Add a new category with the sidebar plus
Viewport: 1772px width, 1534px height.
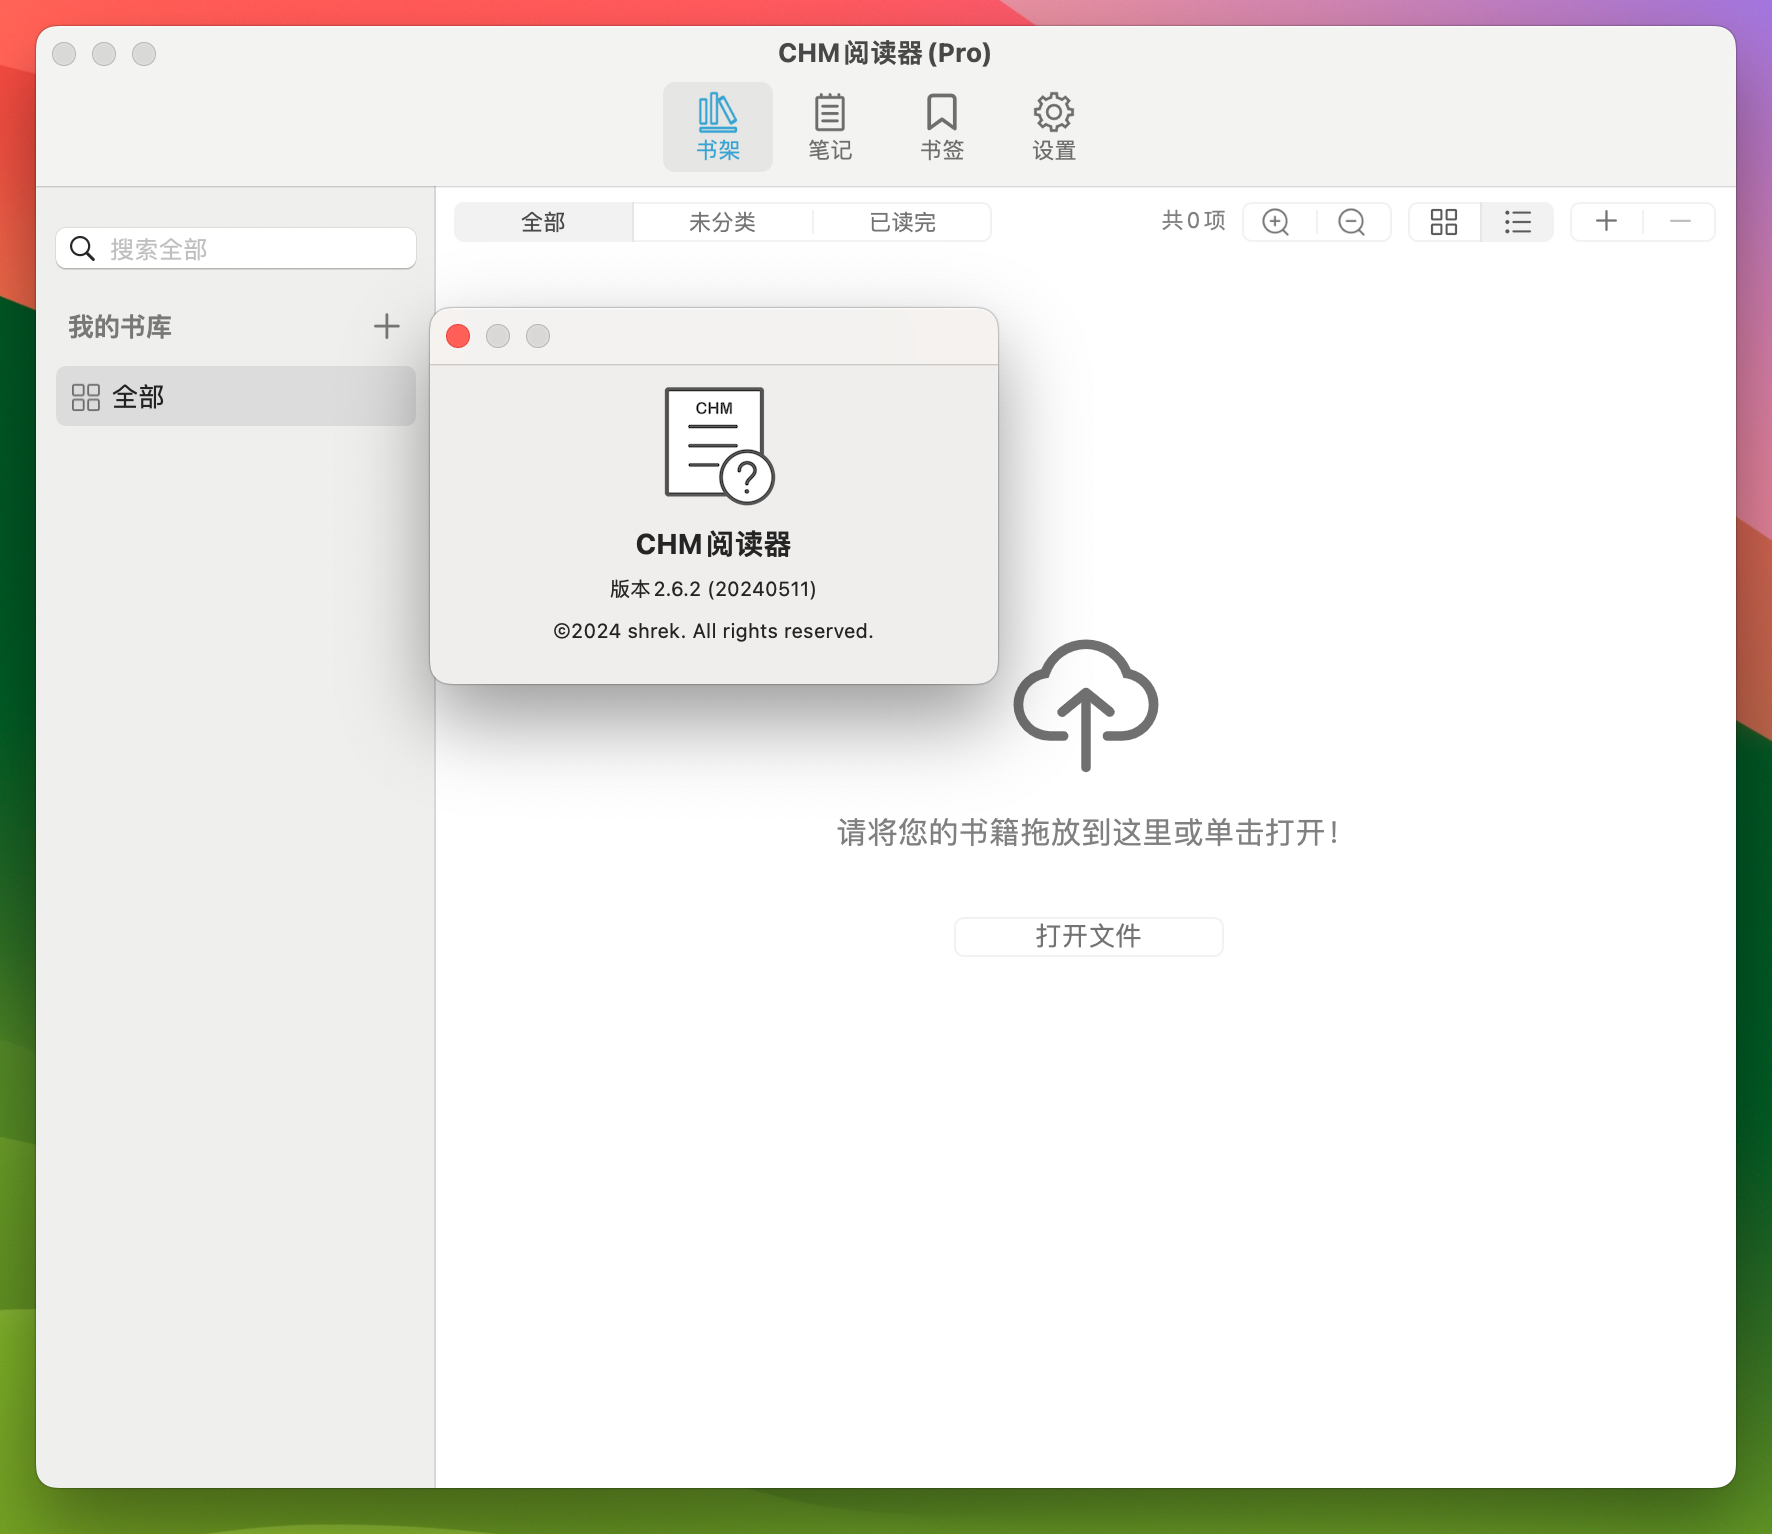point(386,326)
